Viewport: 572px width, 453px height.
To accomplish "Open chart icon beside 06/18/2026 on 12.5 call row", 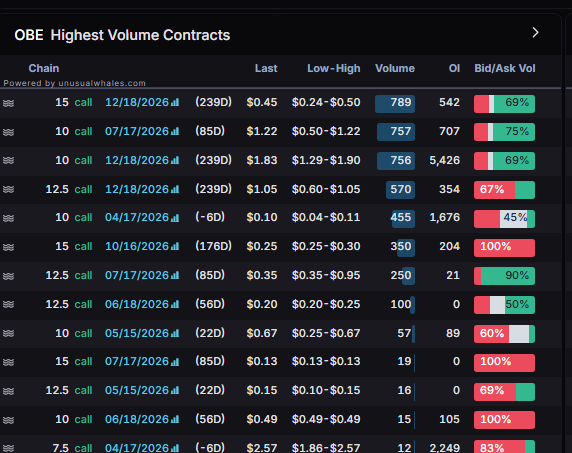I will click(175, 304).
